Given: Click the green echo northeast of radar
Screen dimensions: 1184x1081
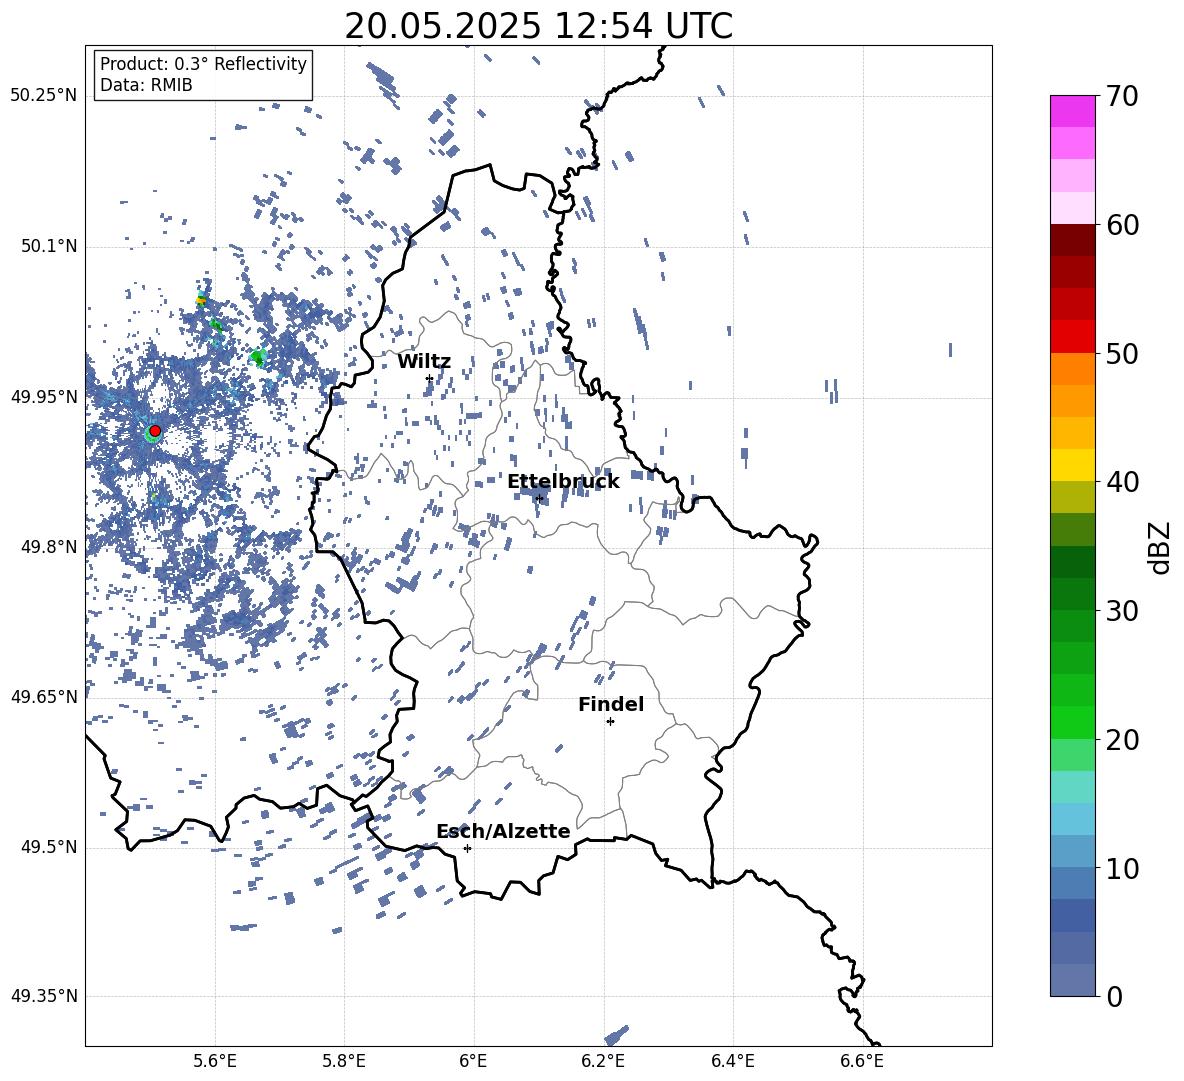Looking at the screenshot, I should [258, 356].
